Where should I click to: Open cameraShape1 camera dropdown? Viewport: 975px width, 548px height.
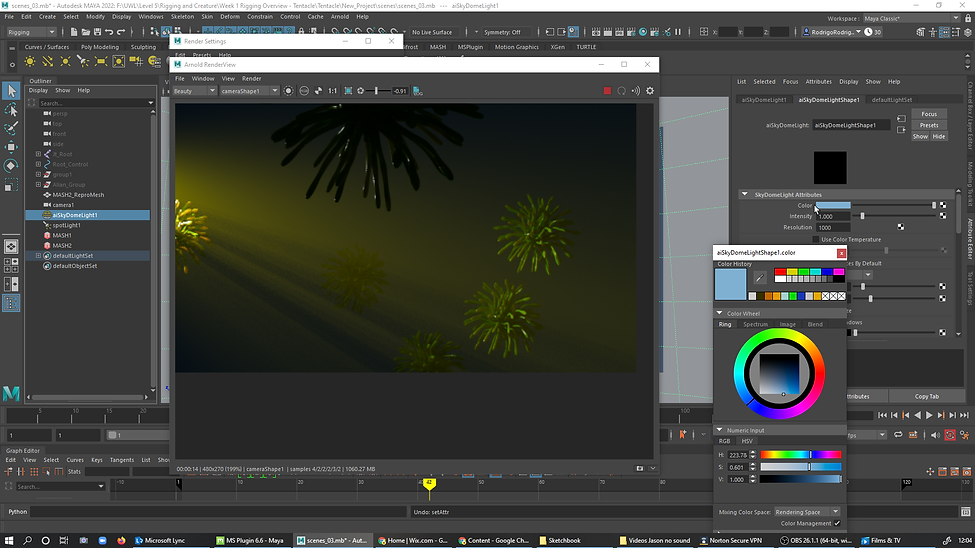pos(249,91)
